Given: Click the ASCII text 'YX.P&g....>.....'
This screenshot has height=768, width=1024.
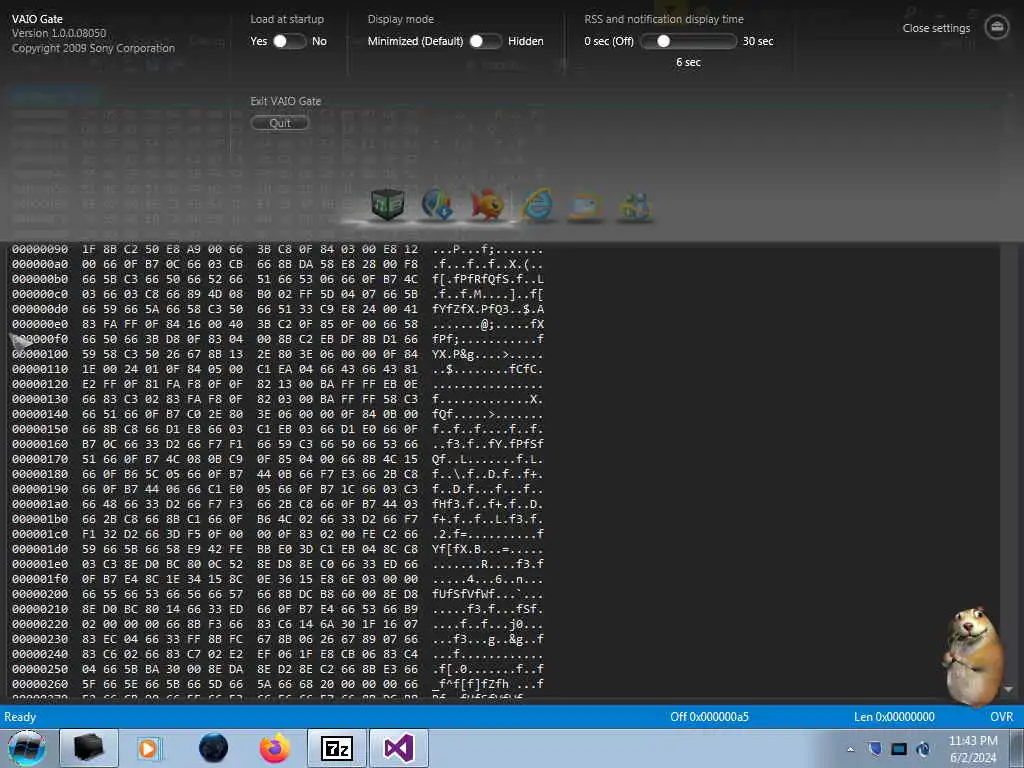Looking at the screenshot, I should click(488, 354).
